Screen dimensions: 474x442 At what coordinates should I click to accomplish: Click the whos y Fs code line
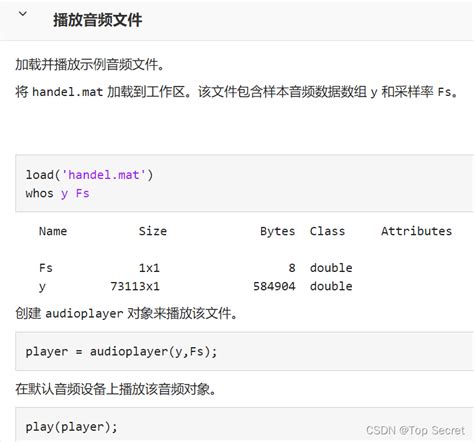pos(57,193)
